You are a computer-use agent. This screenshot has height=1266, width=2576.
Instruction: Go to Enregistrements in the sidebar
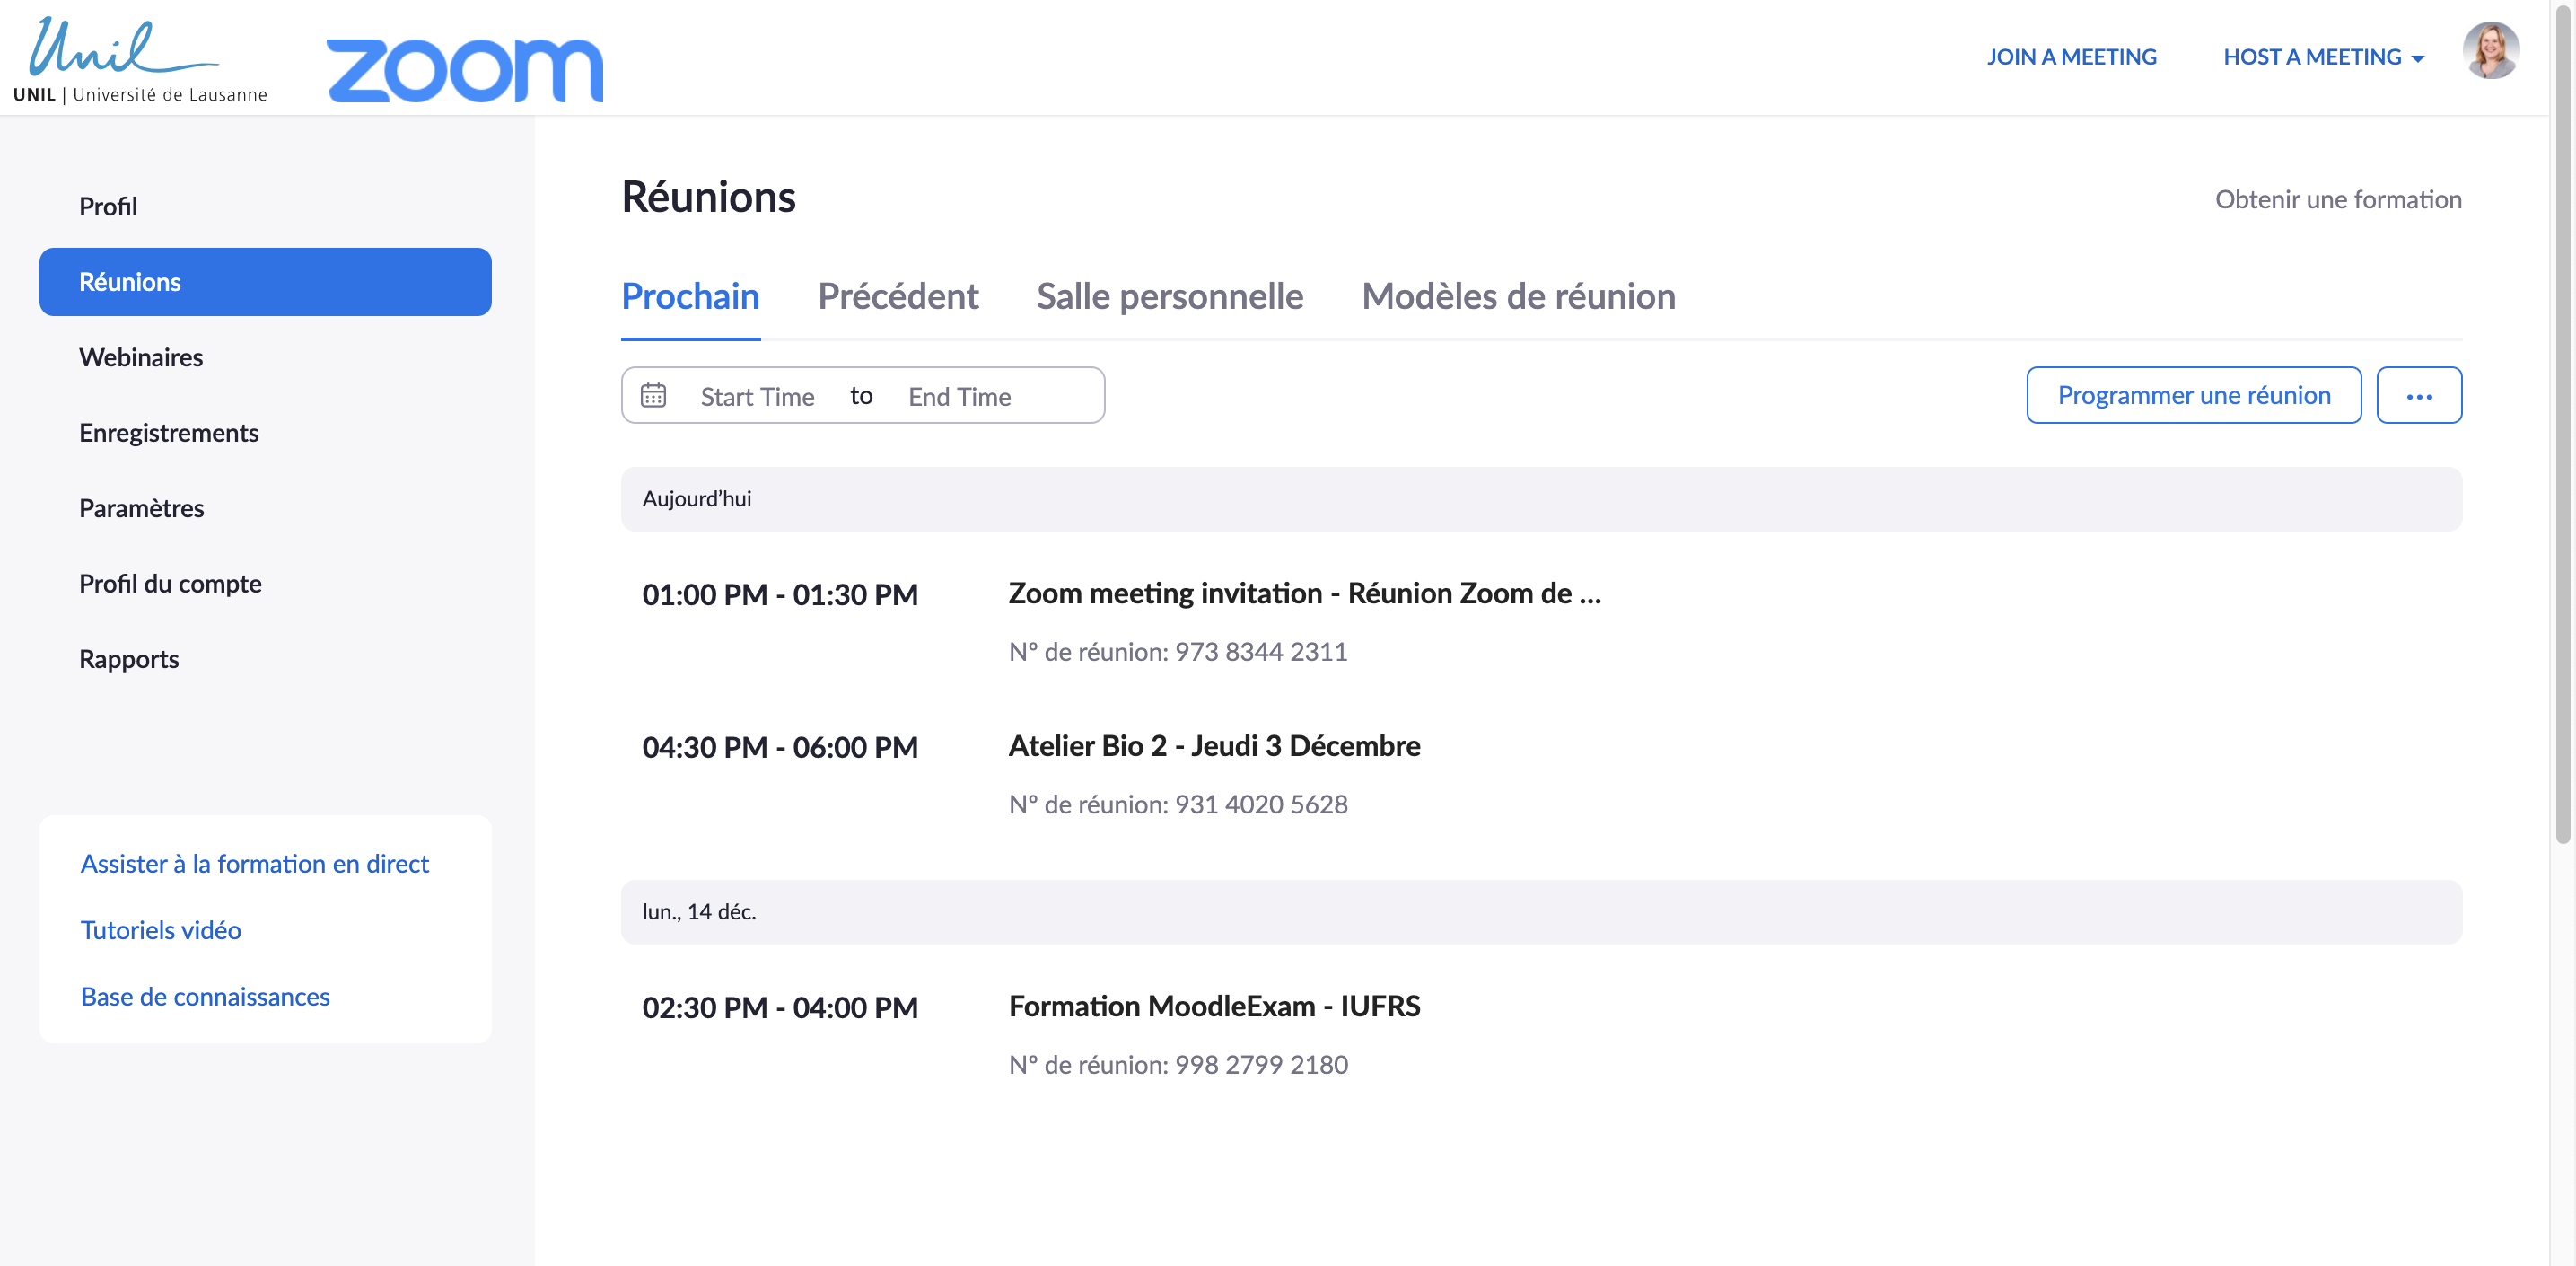(168, 433)
